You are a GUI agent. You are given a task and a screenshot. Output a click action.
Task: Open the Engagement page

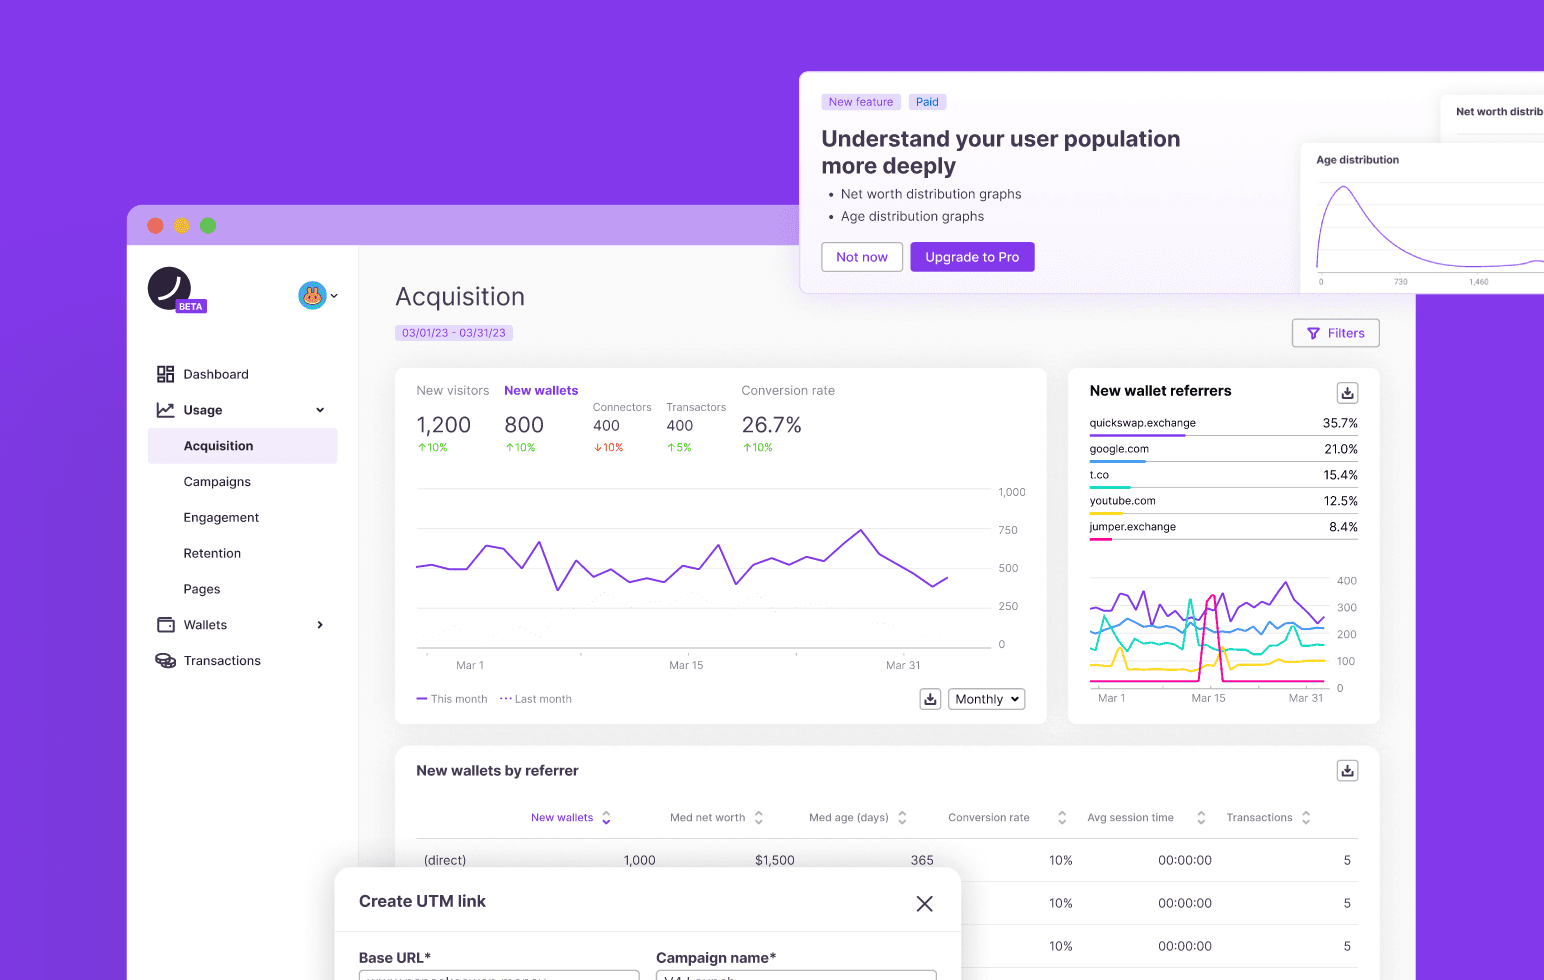221,518
